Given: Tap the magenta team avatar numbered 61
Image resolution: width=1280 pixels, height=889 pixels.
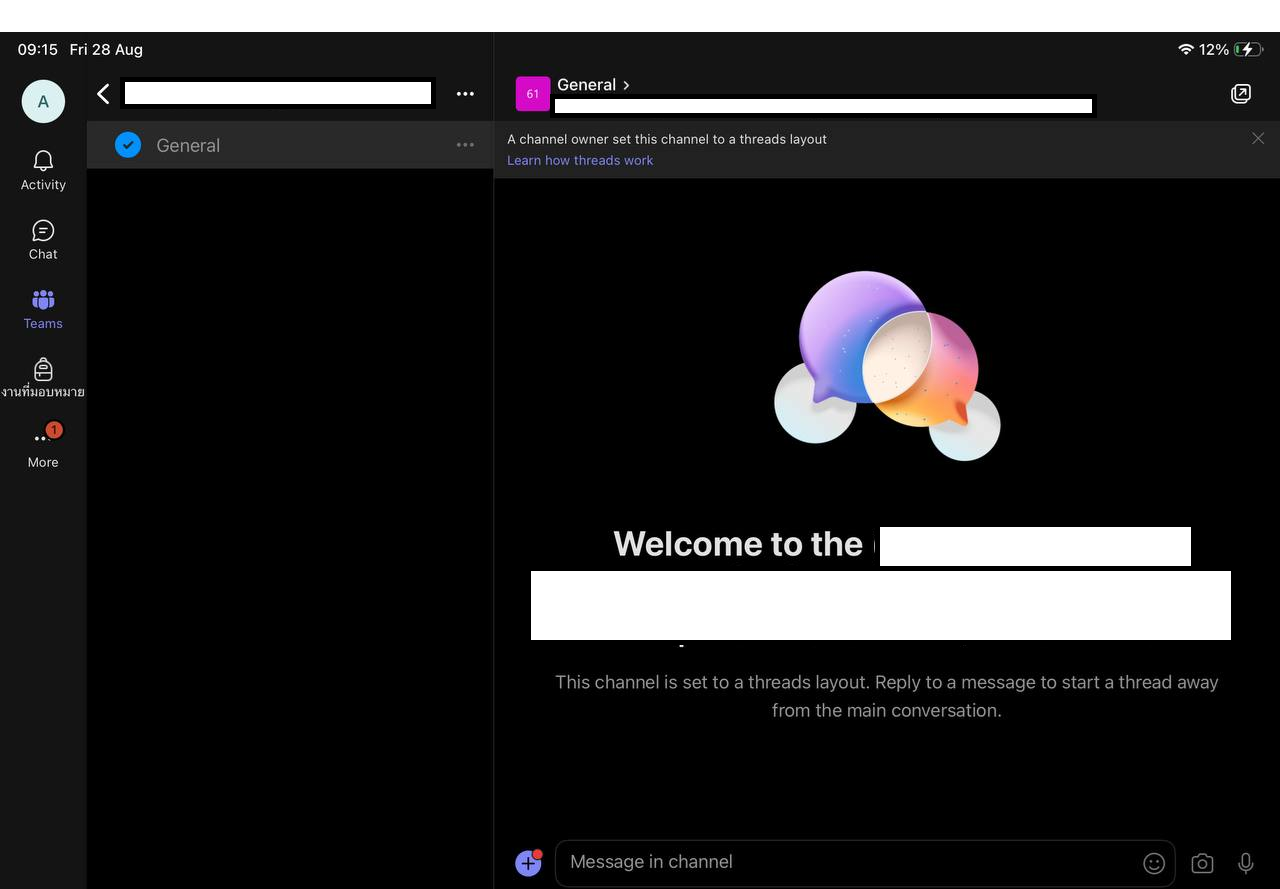Looking at the screenshot, I should [x=533, y=94].
